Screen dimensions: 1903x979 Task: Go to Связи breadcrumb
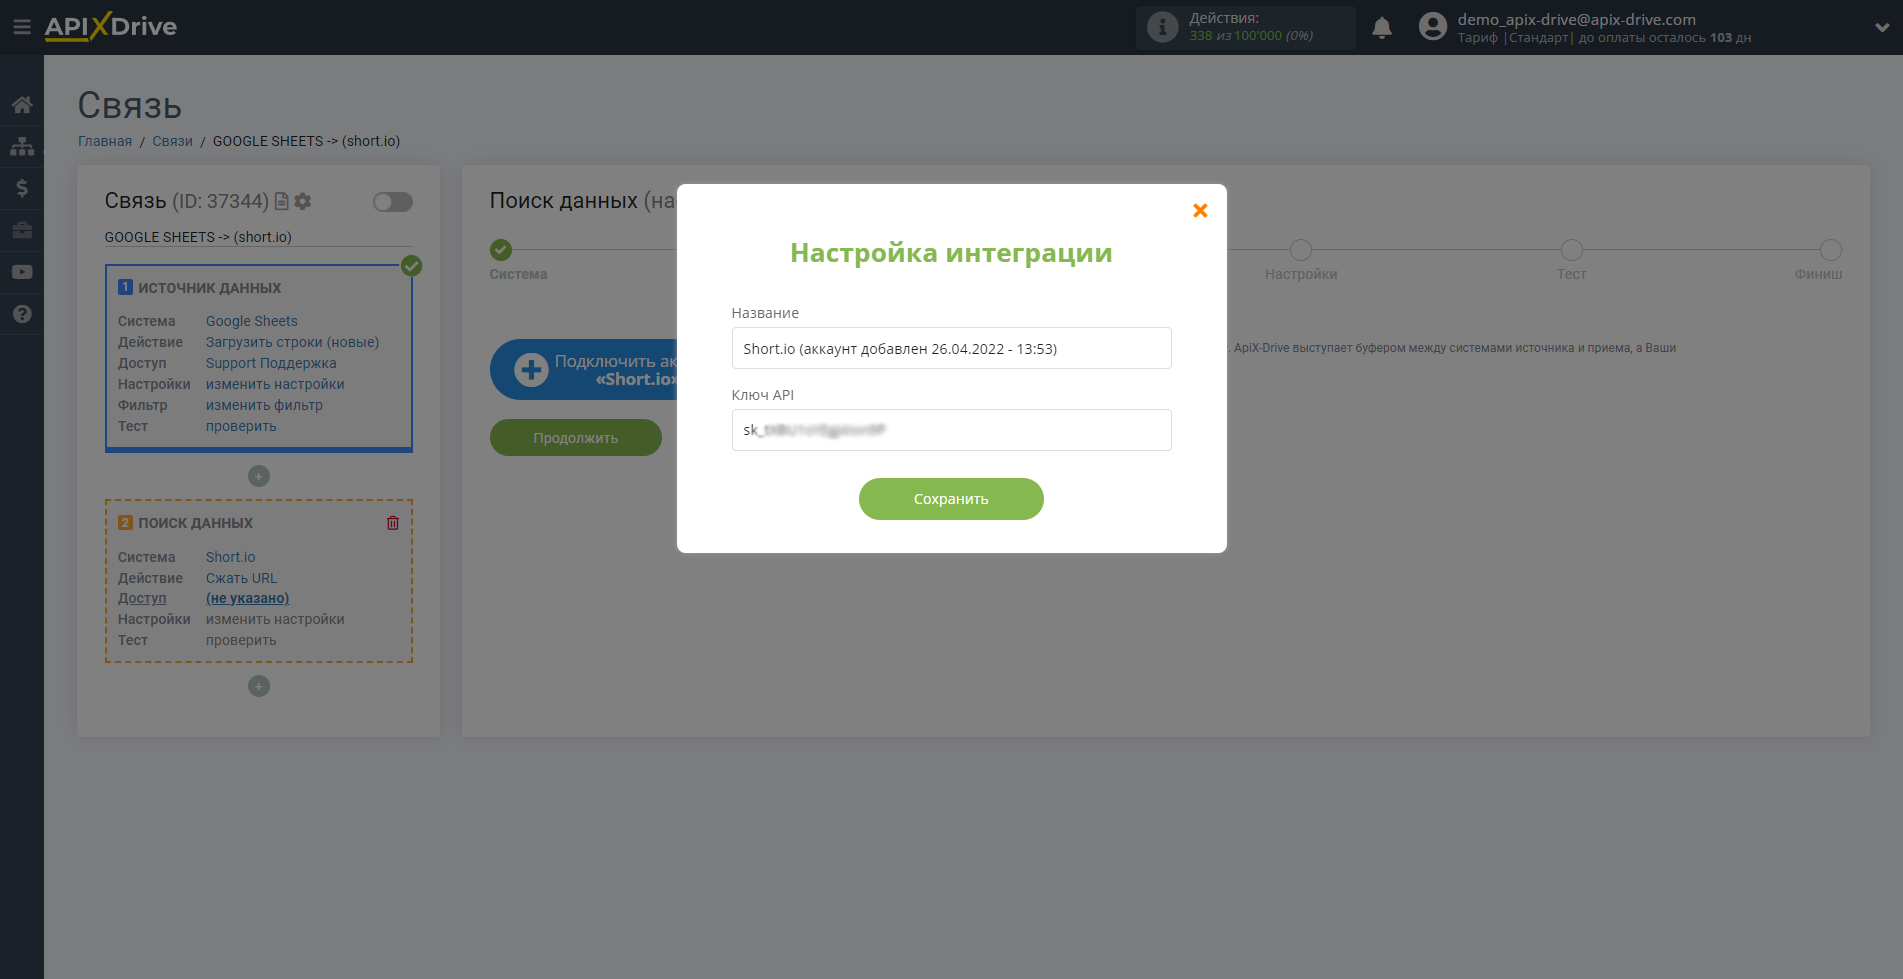point(172,141)
